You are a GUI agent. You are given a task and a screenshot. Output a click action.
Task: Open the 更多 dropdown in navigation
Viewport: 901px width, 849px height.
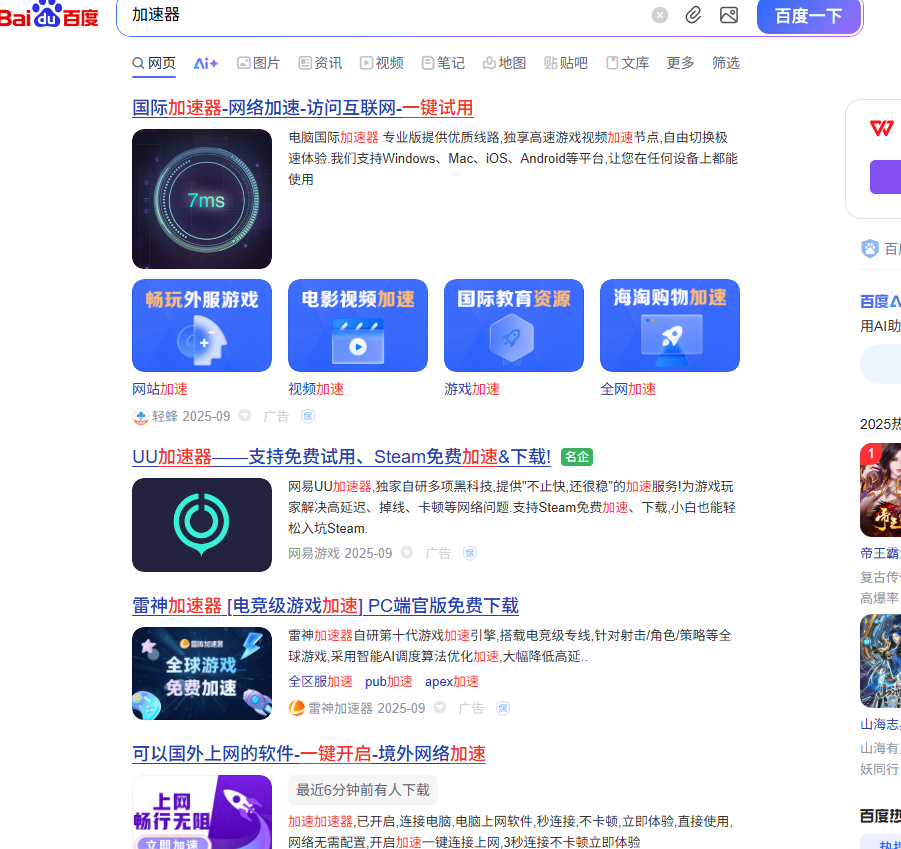pyautogui.click(x=680, y=63)
